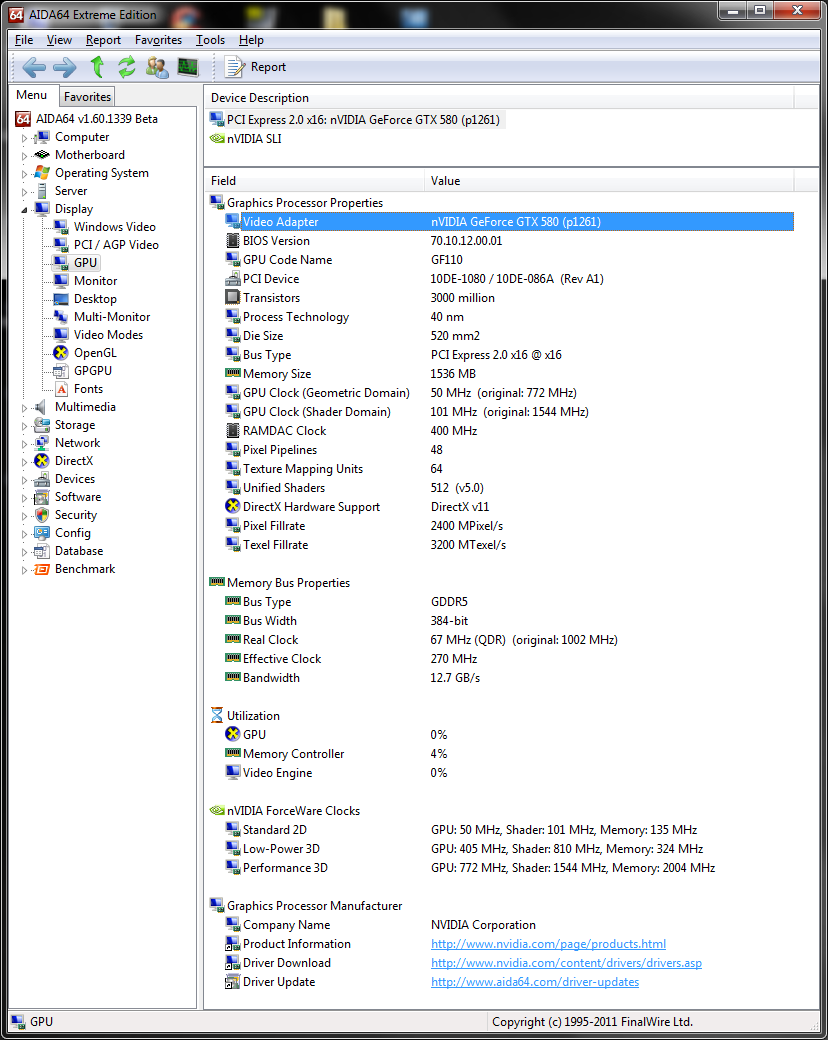Select the Video Modes icon in tree
828x1040 pixels.
click(61, 334)
